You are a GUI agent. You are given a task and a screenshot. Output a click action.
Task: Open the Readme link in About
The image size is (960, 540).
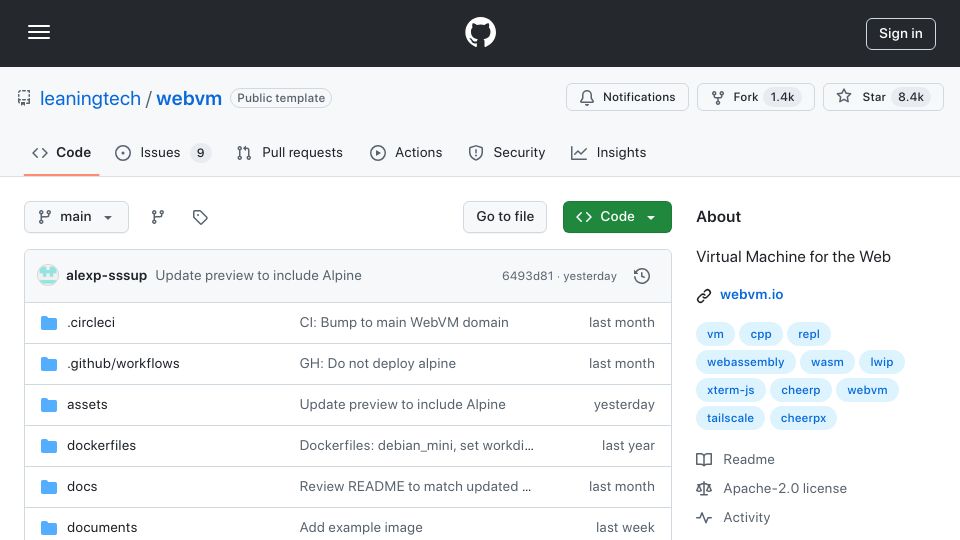(735, 459)
